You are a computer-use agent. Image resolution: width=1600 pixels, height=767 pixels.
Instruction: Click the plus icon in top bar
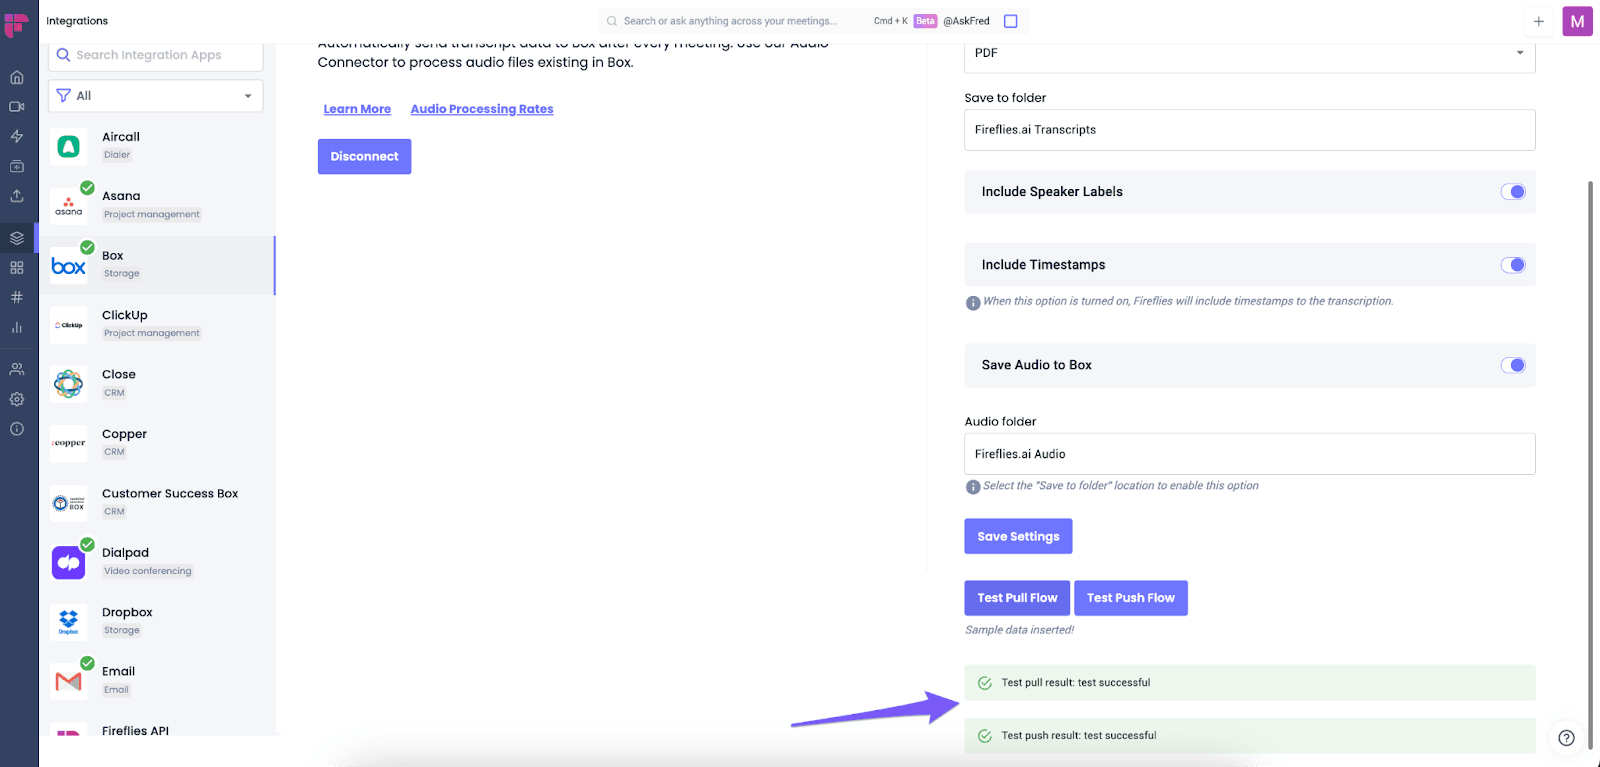[x=1539, y=21]
